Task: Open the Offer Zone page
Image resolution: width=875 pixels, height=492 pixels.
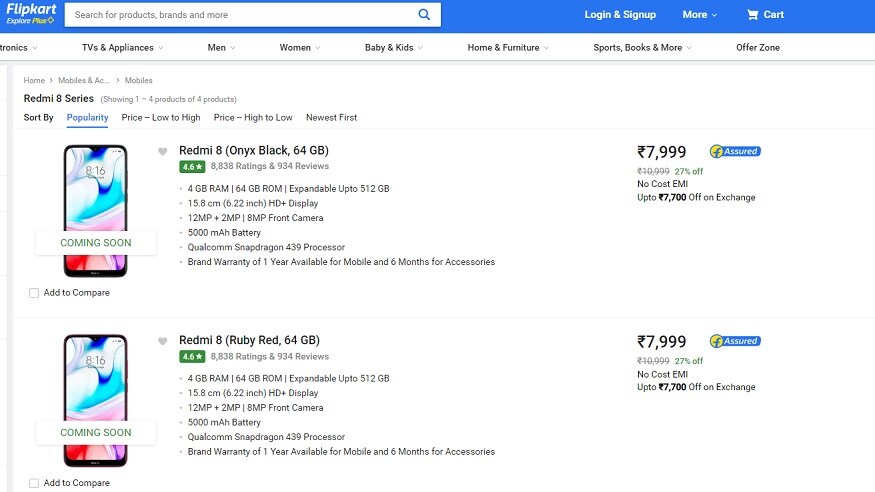Action: click(758, 47)
